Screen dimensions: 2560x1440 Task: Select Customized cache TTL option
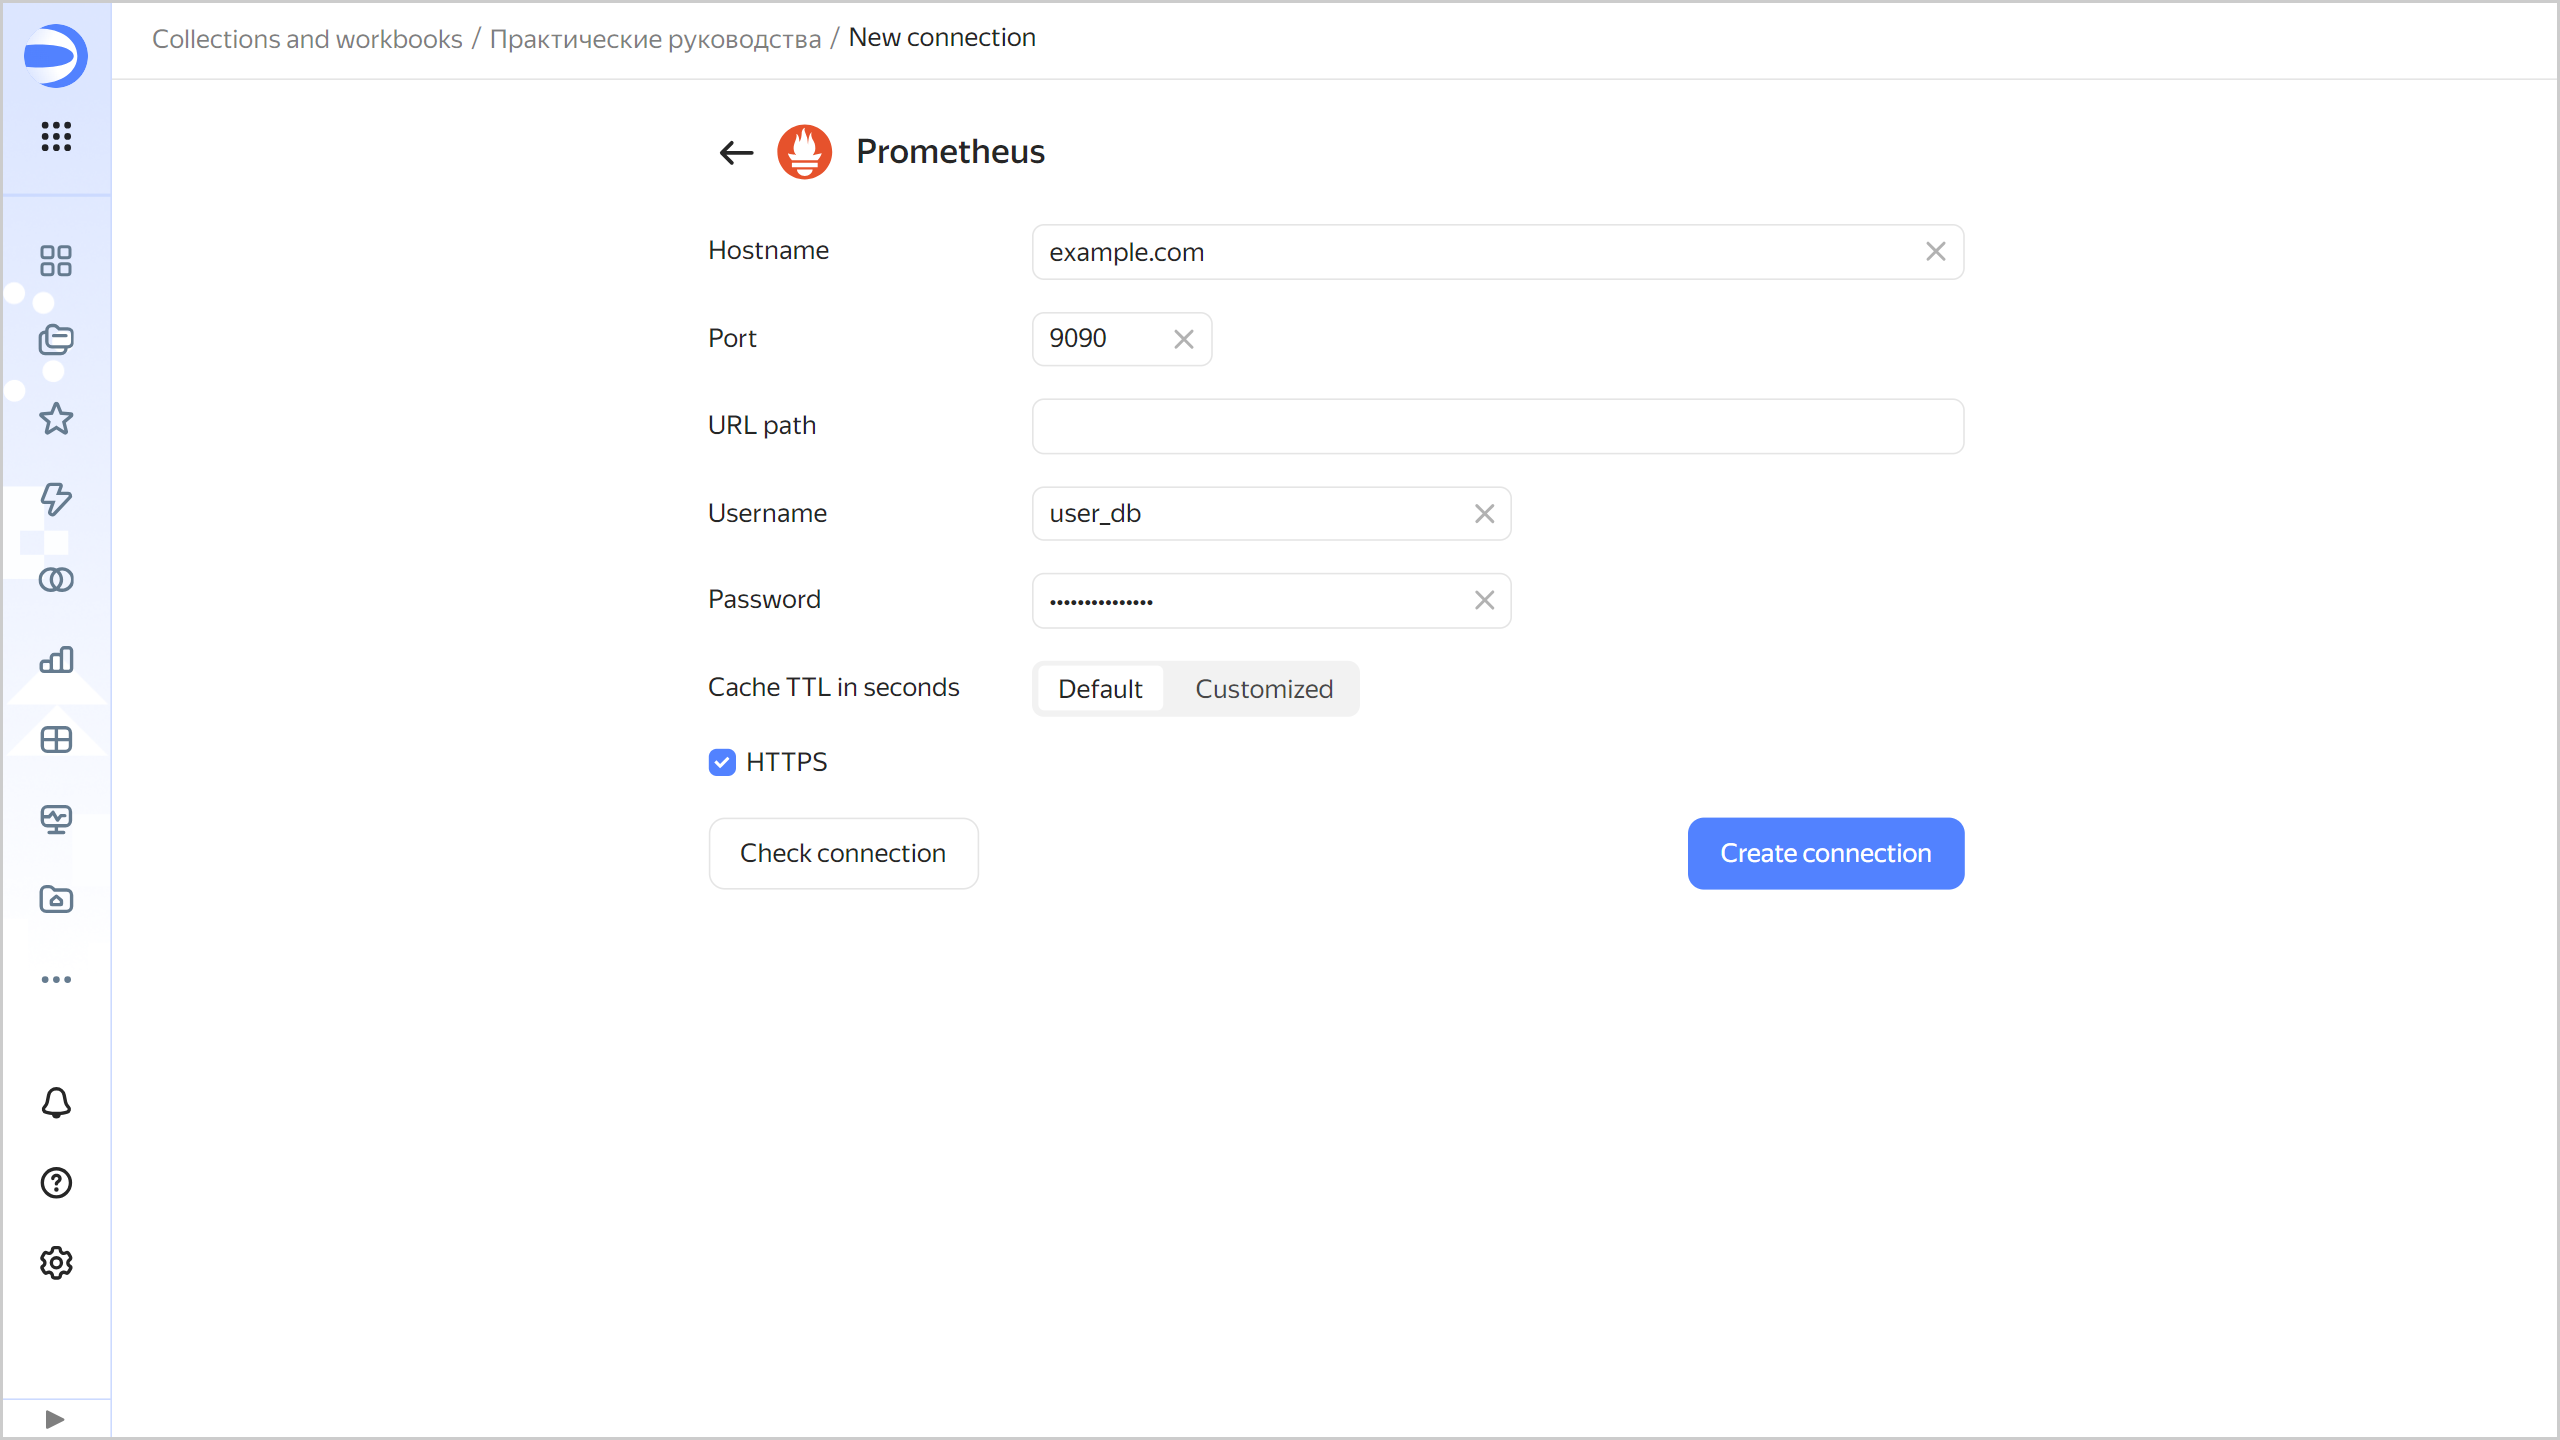1263,689
